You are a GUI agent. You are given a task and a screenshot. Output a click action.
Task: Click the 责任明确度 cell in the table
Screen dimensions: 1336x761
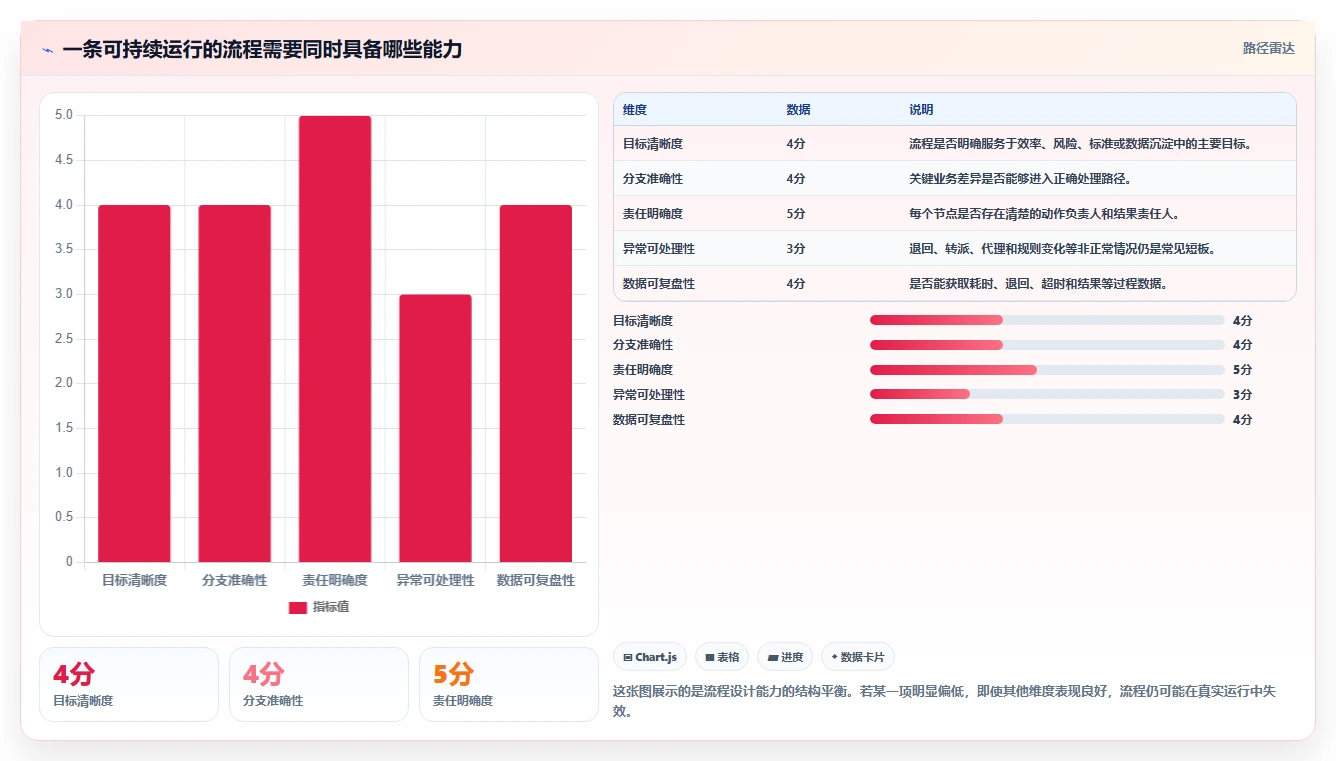coord(653,214)
